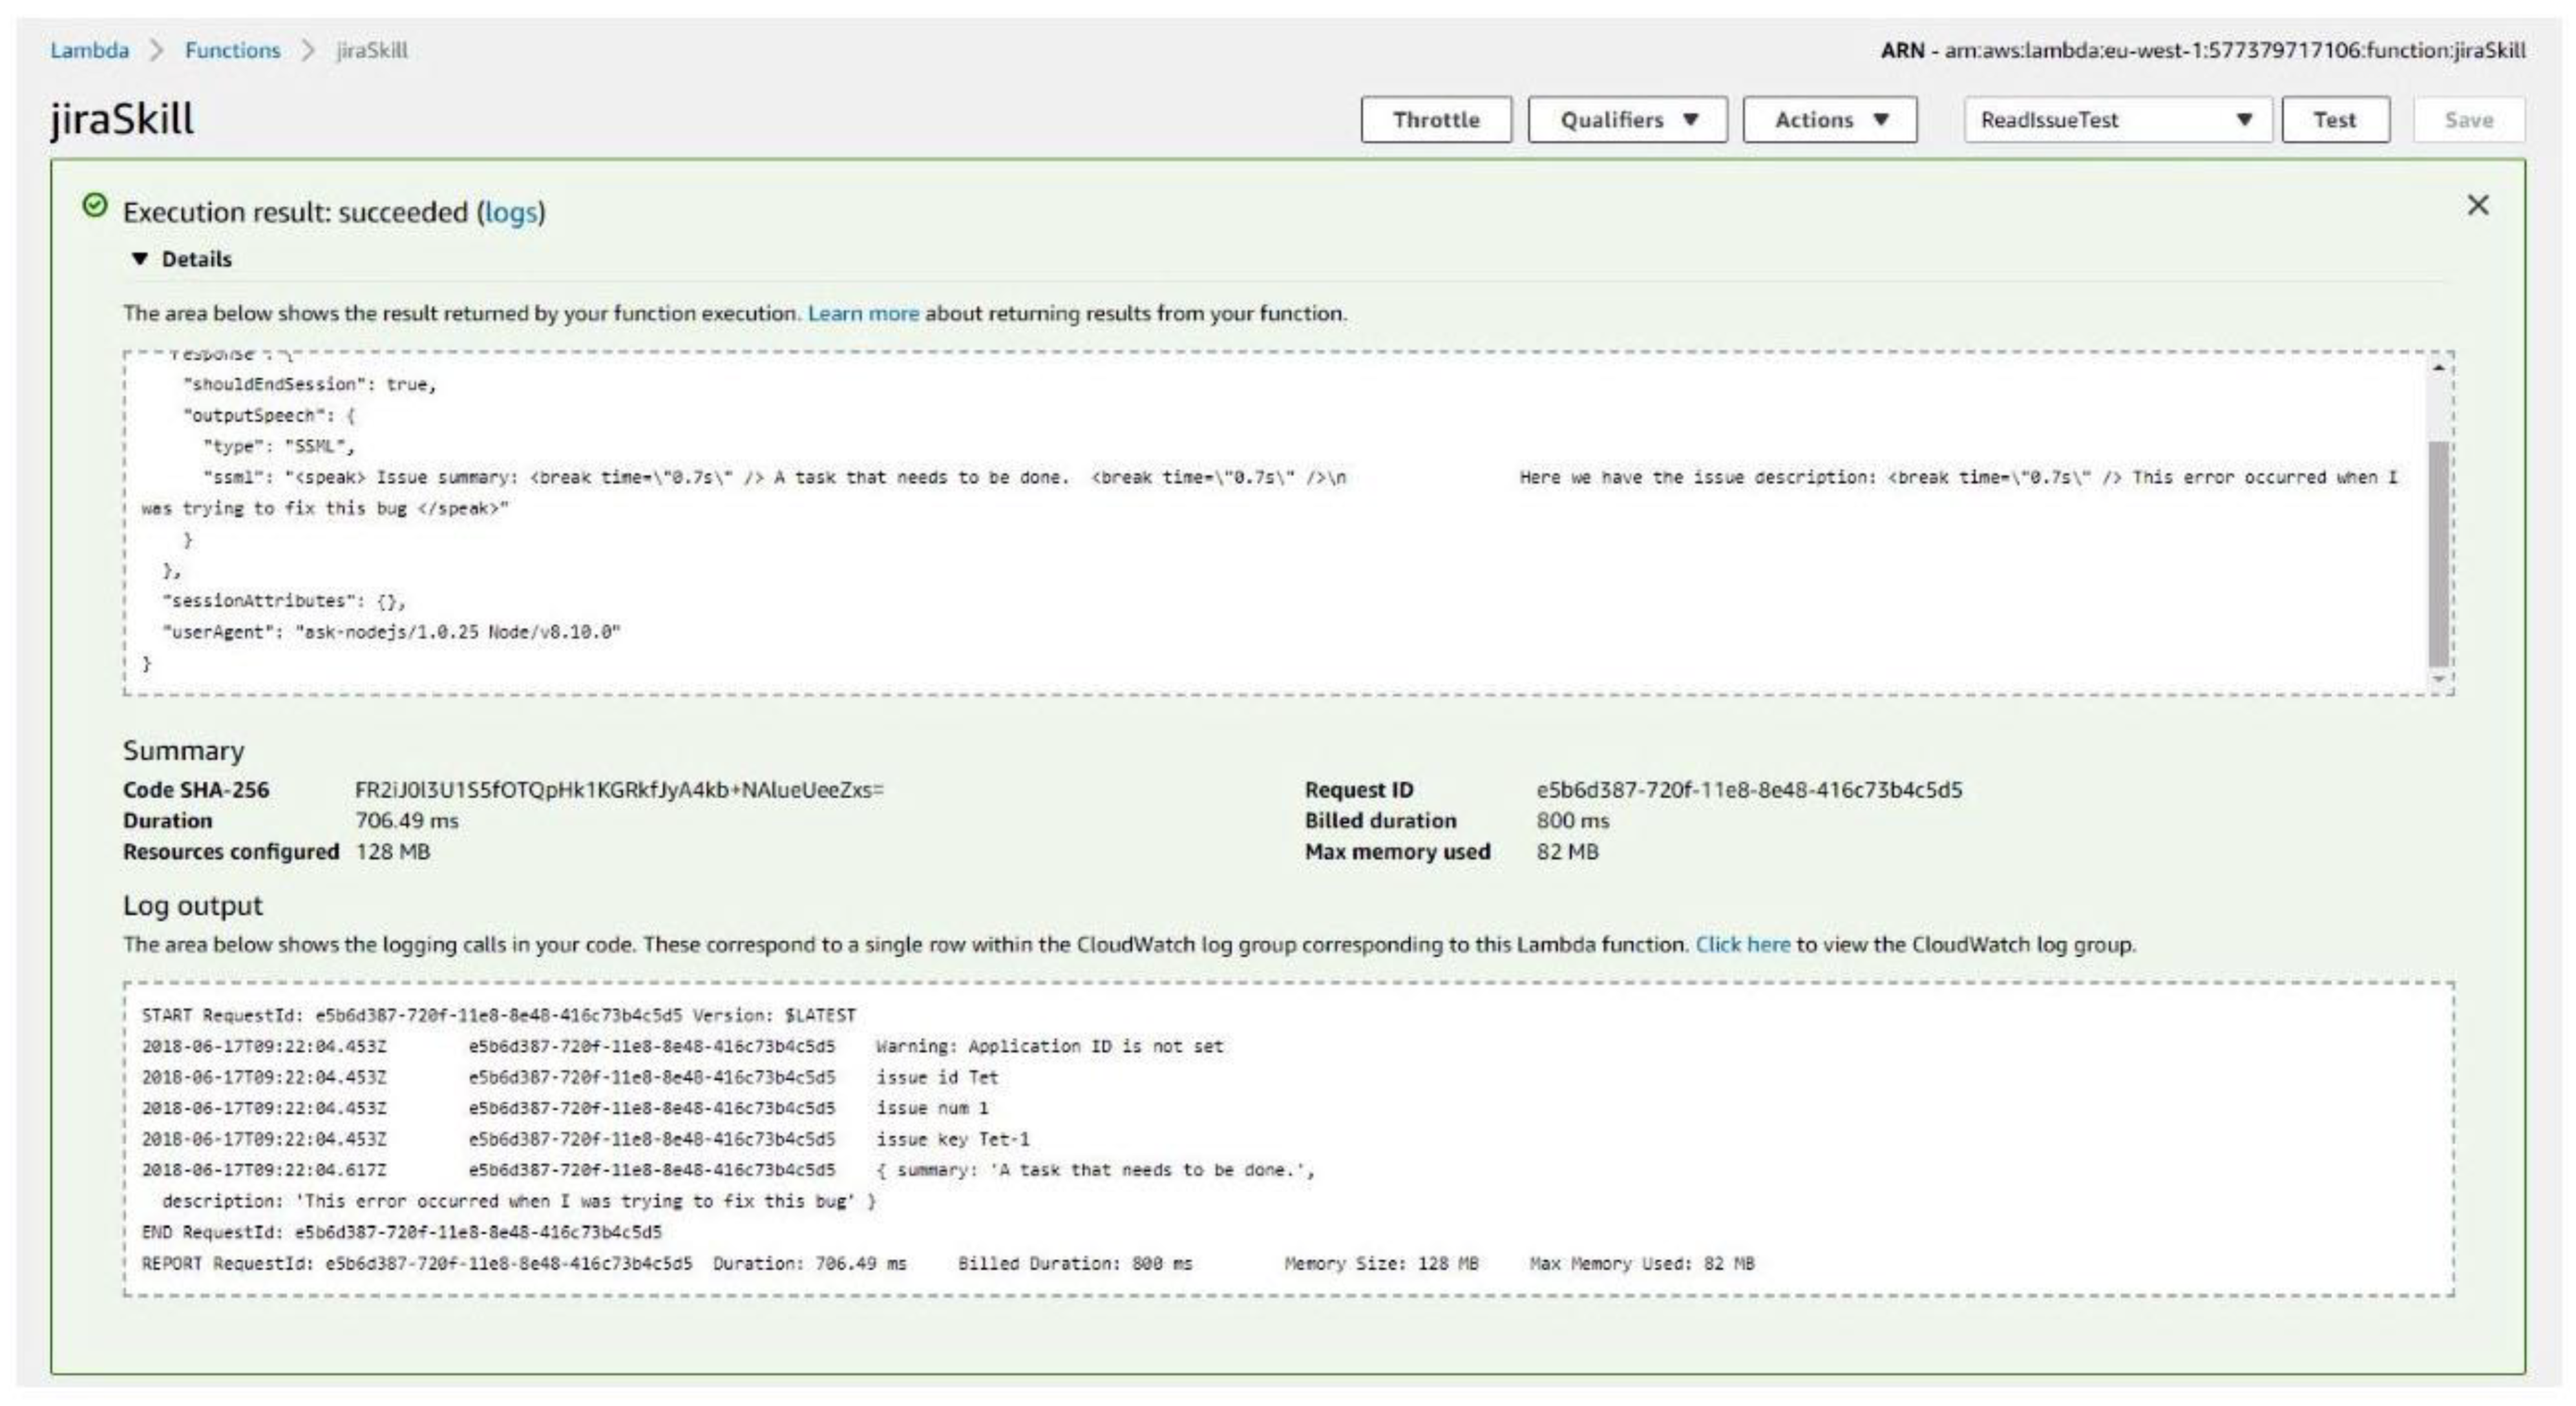Open CloudWatch via Click here link
This screenshot has width=2576, height=1406.
point(1742,944)
